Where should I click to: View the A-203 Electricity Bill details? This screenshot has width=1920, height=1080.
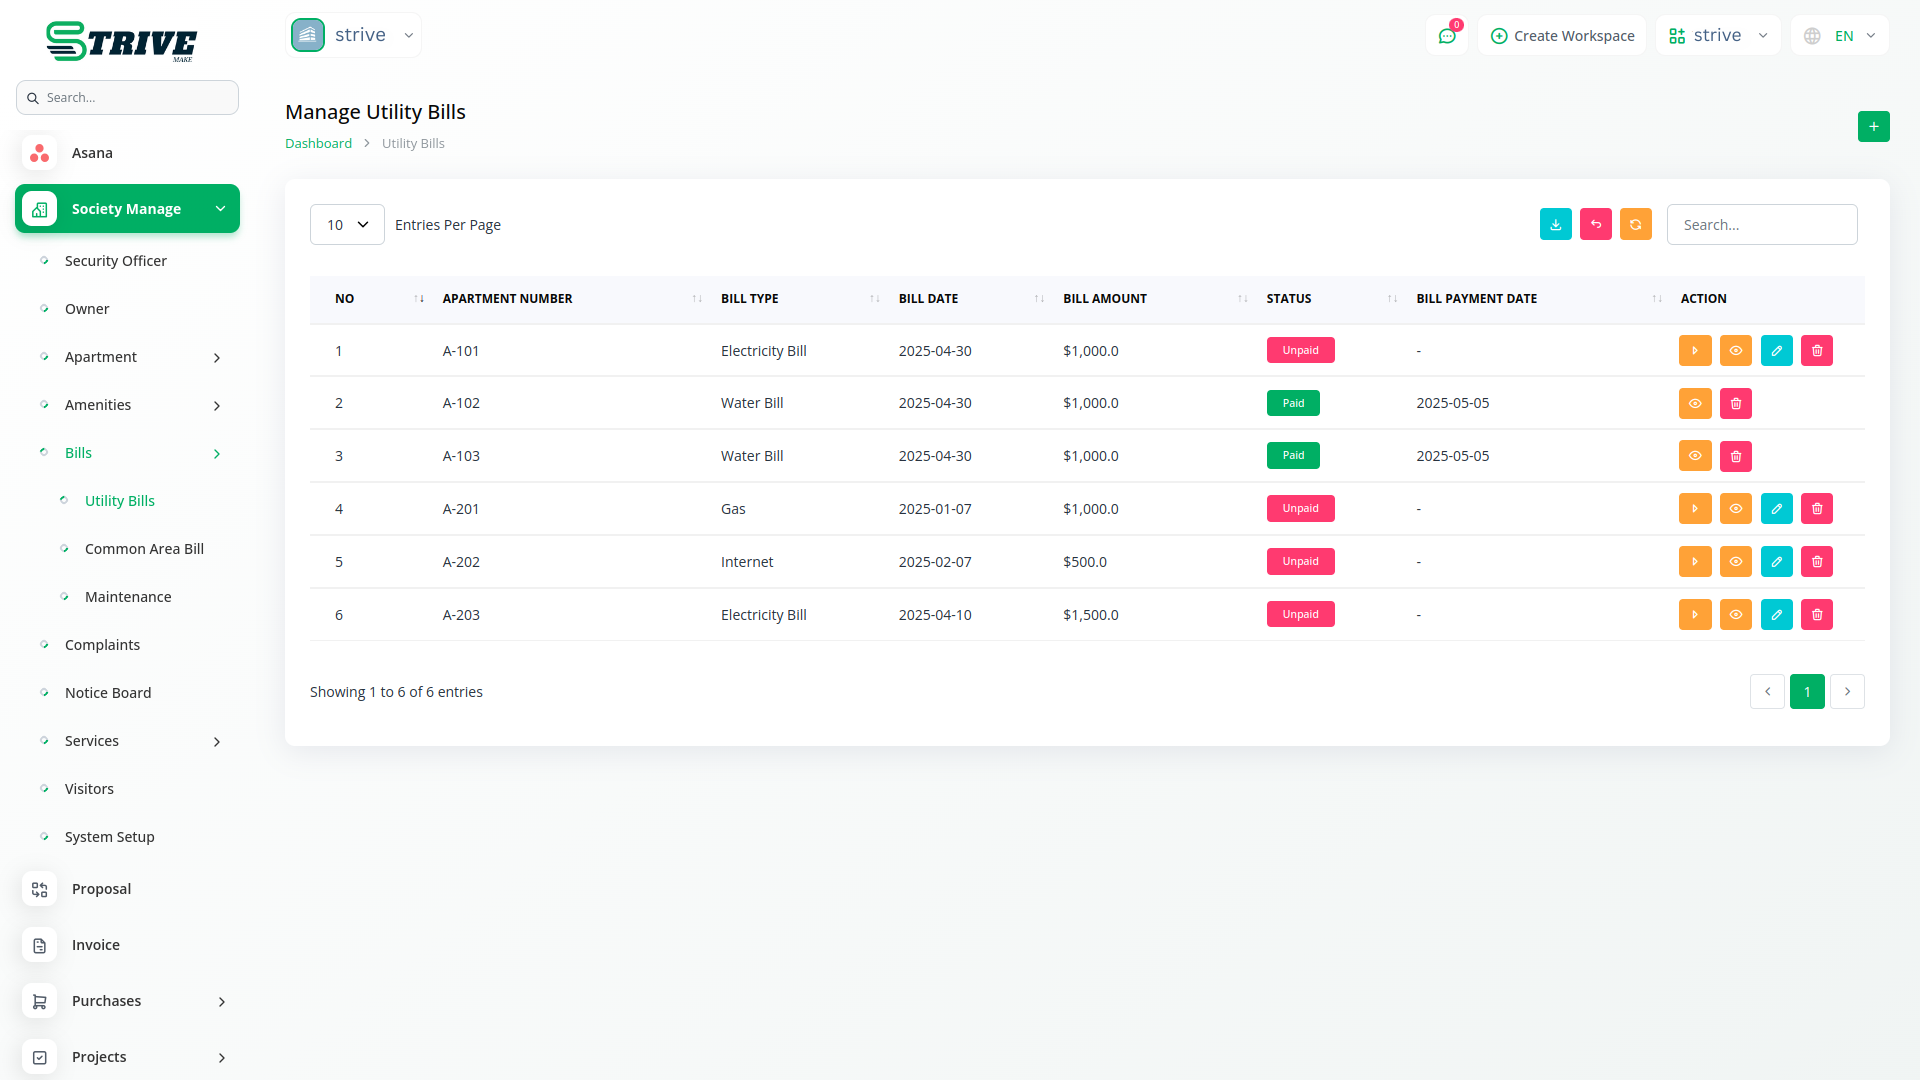point(1735,615)
